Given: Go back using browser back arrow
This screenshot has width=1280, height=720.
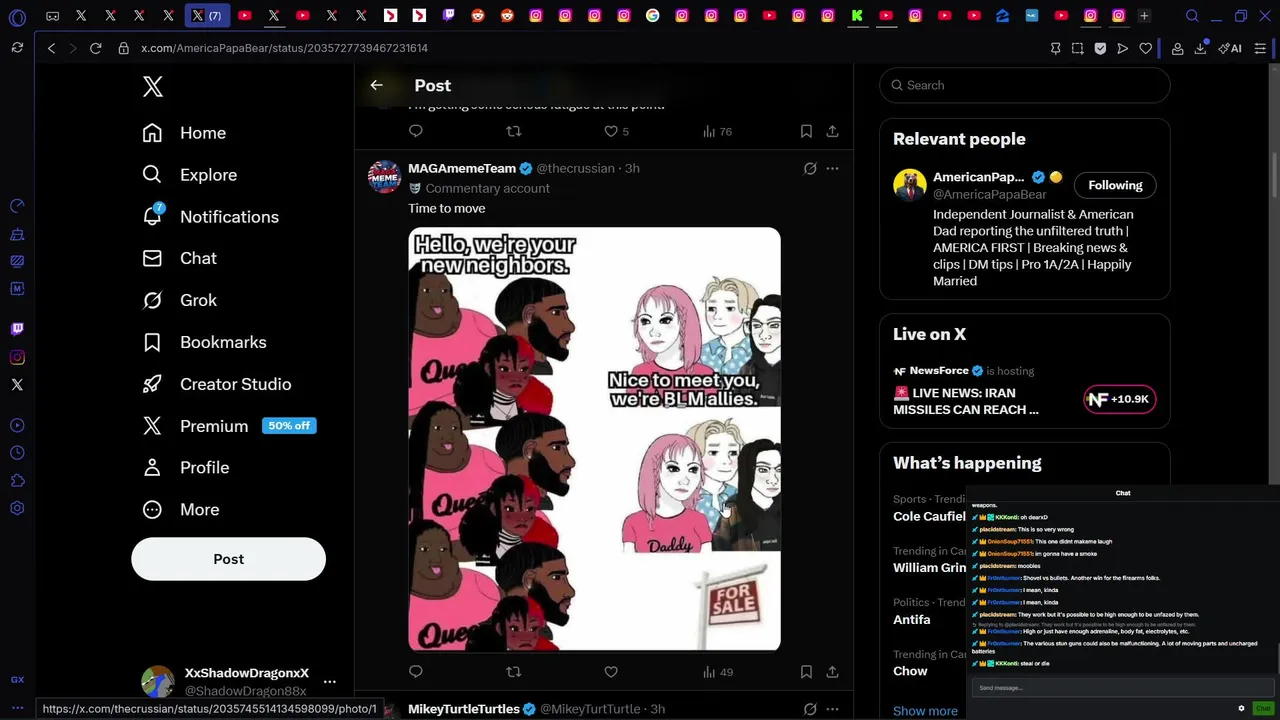Looking at the screenshot, I should click(x=51, y=48).
